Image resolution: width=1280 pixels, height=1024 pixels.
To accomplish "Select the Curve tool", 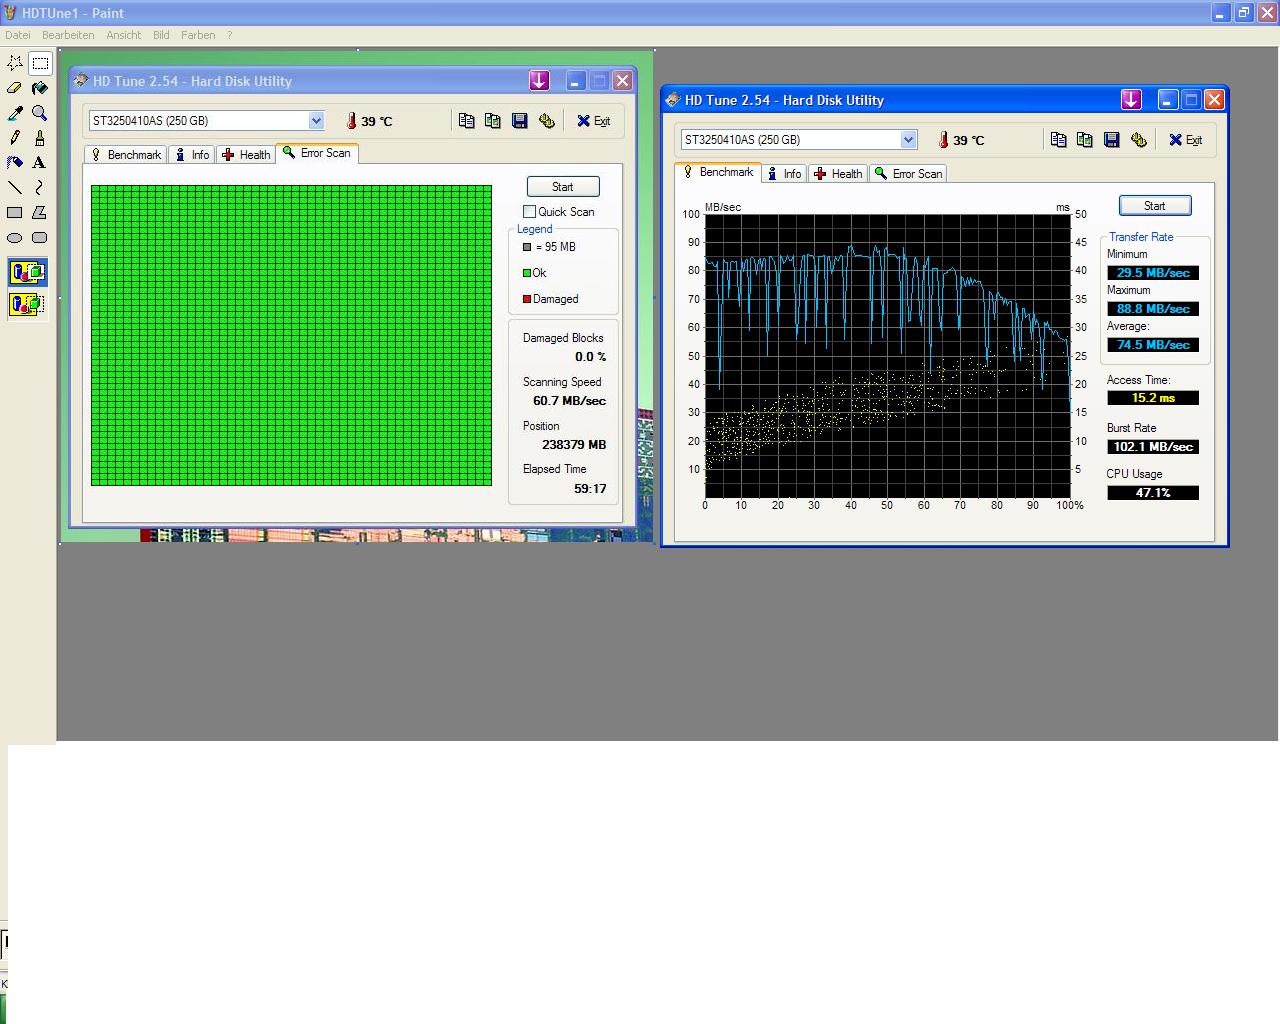I will [x=40, y=187].
